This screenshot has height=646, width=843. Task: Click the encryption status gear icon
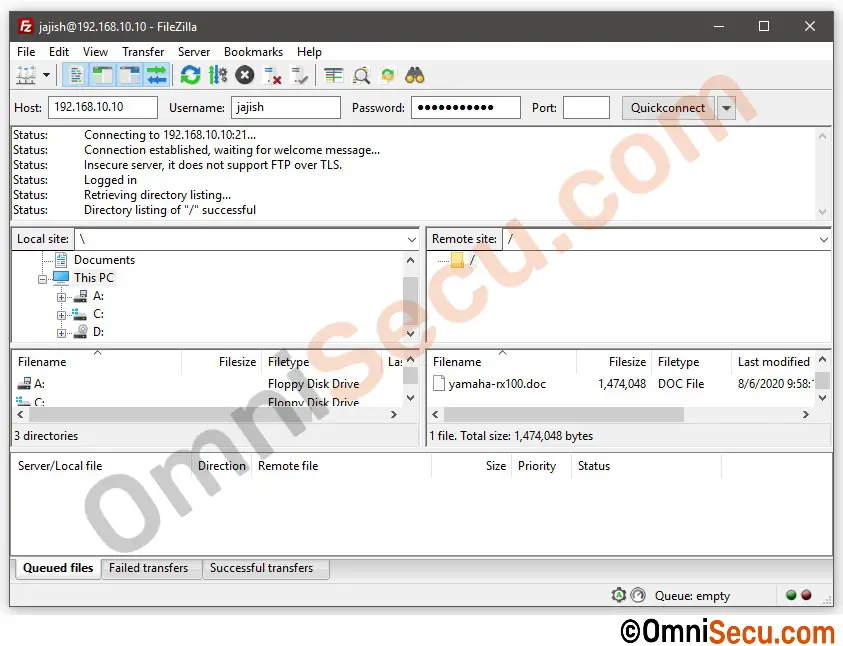tap(619, 595)
